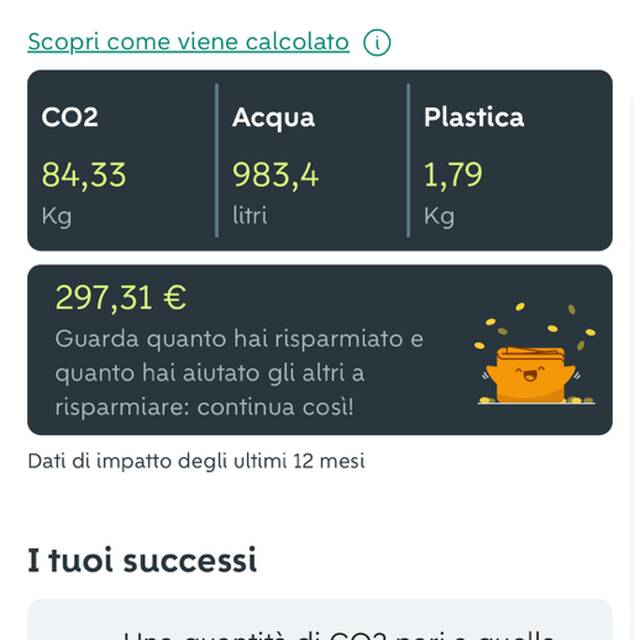Viewport: 640px width, 640px height.
Task: Open the 'Scopri come viene calcolato' link
Action: point(188,42)
